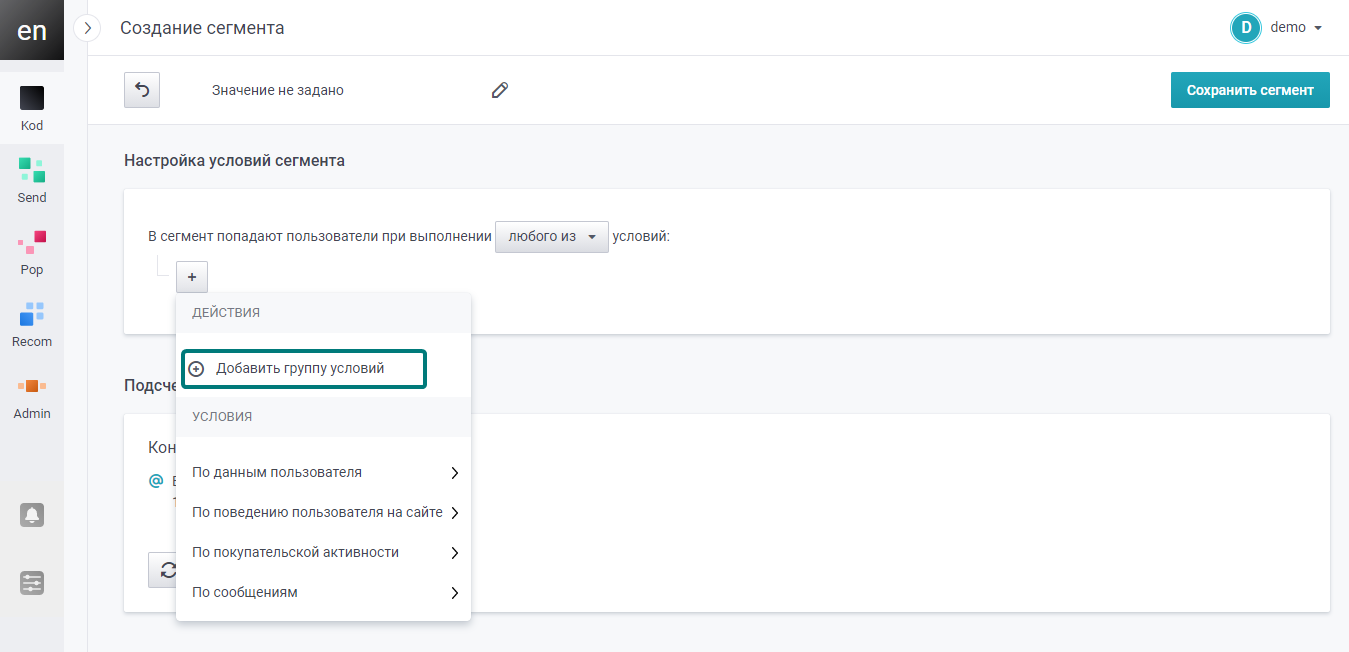Click the 'en' logo in top-left corner

(x=32, y=30)
